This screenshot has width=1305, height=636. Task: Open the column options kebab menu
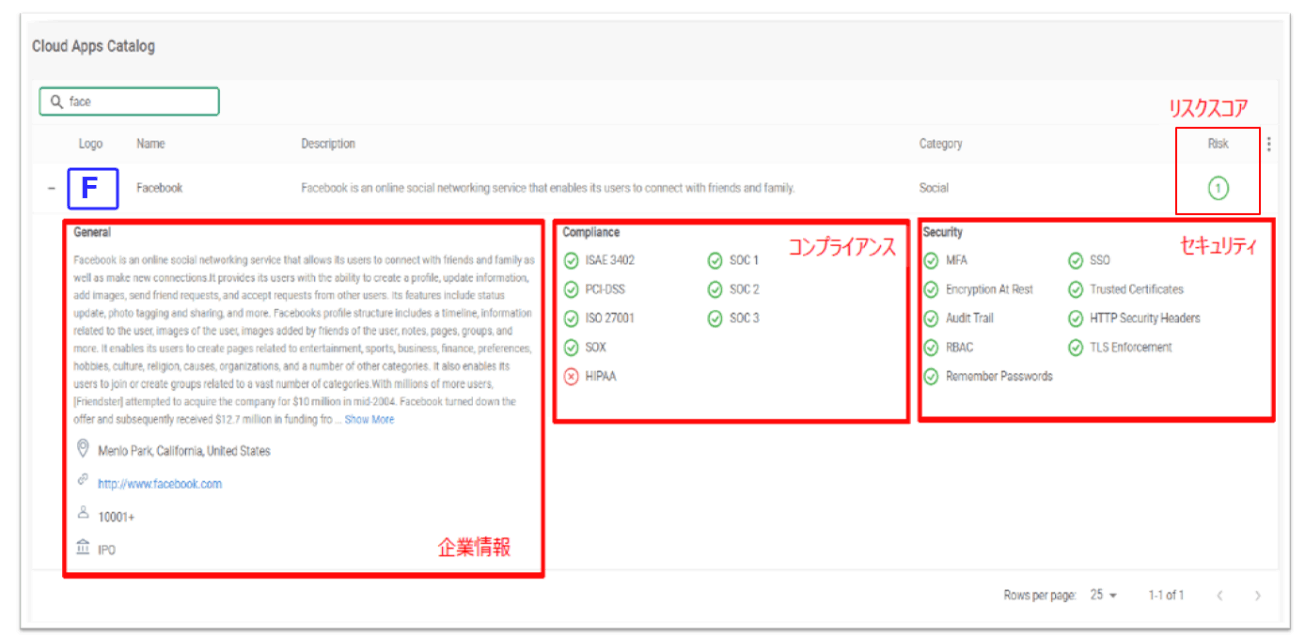(1269, 144)
